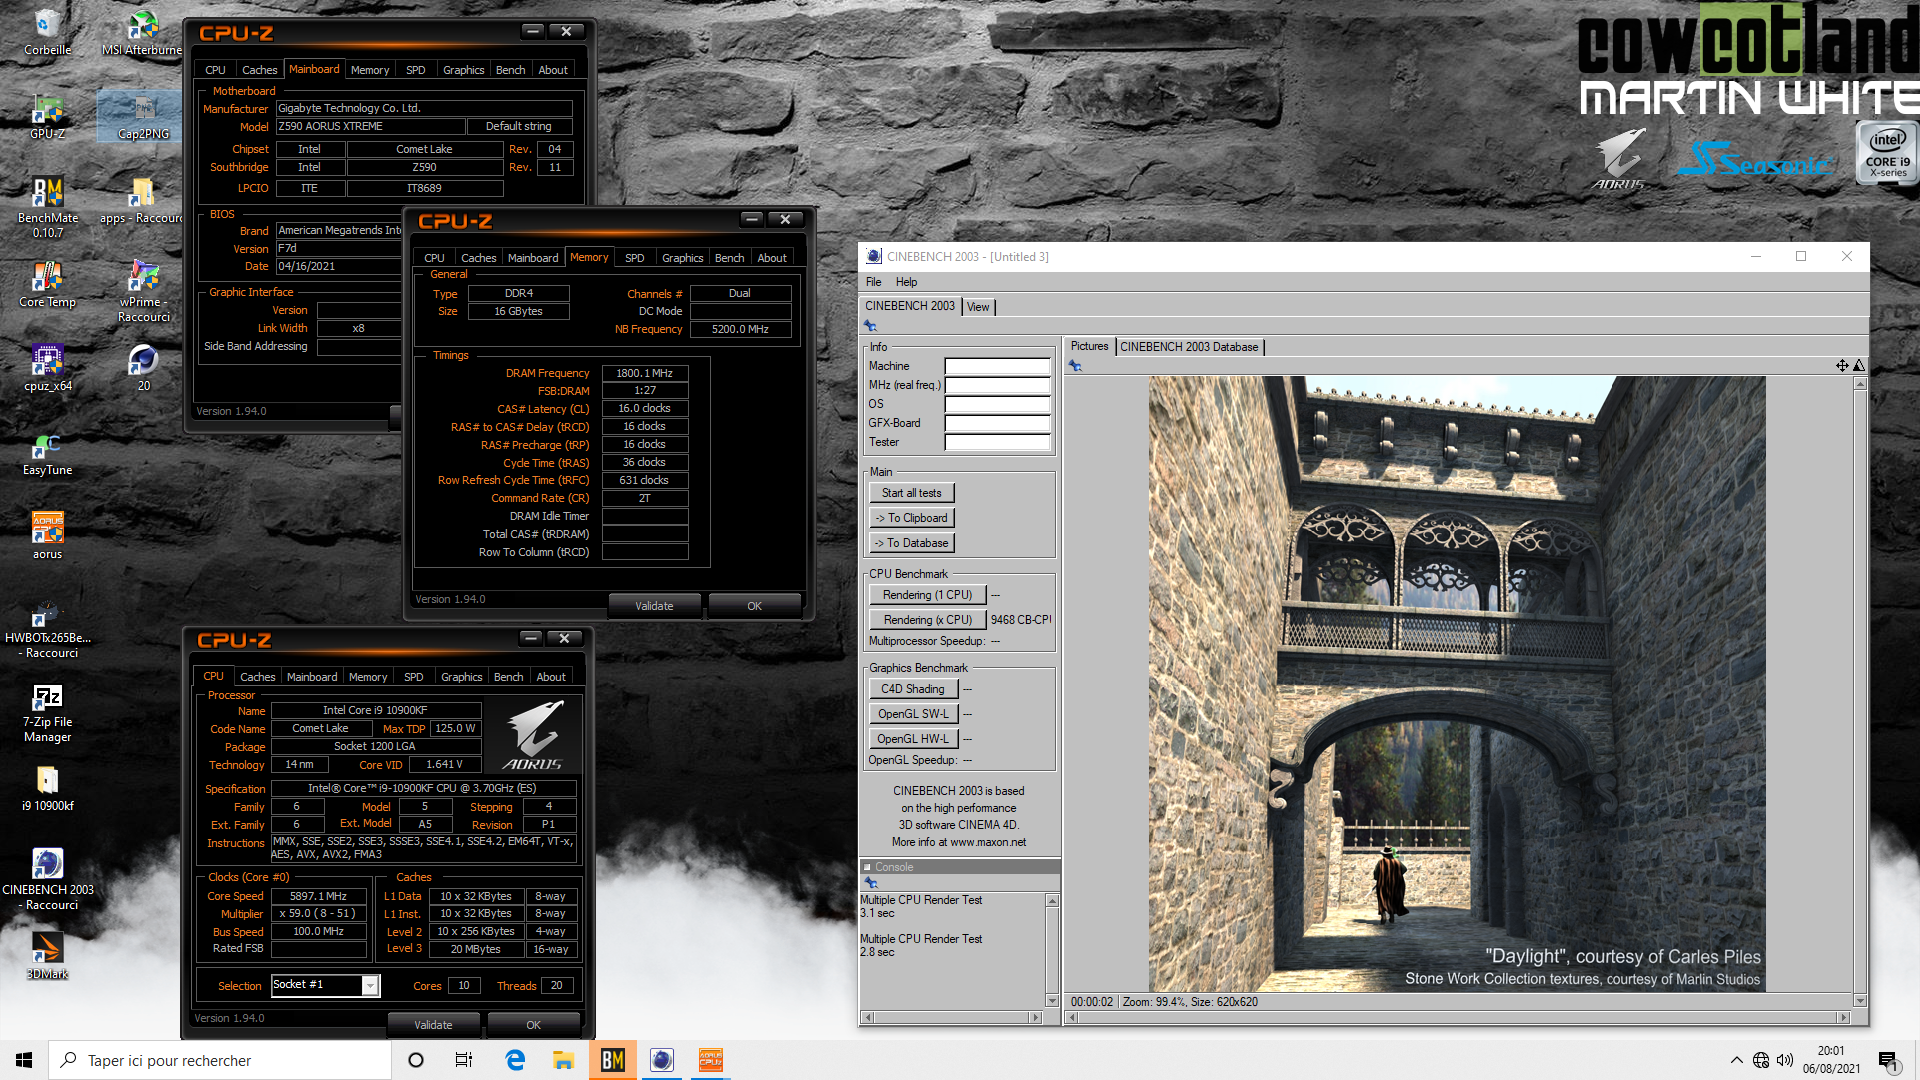Click the pin icon in the Console panel
This screenshot has width=1920, height=1080.
click(871, 883)
